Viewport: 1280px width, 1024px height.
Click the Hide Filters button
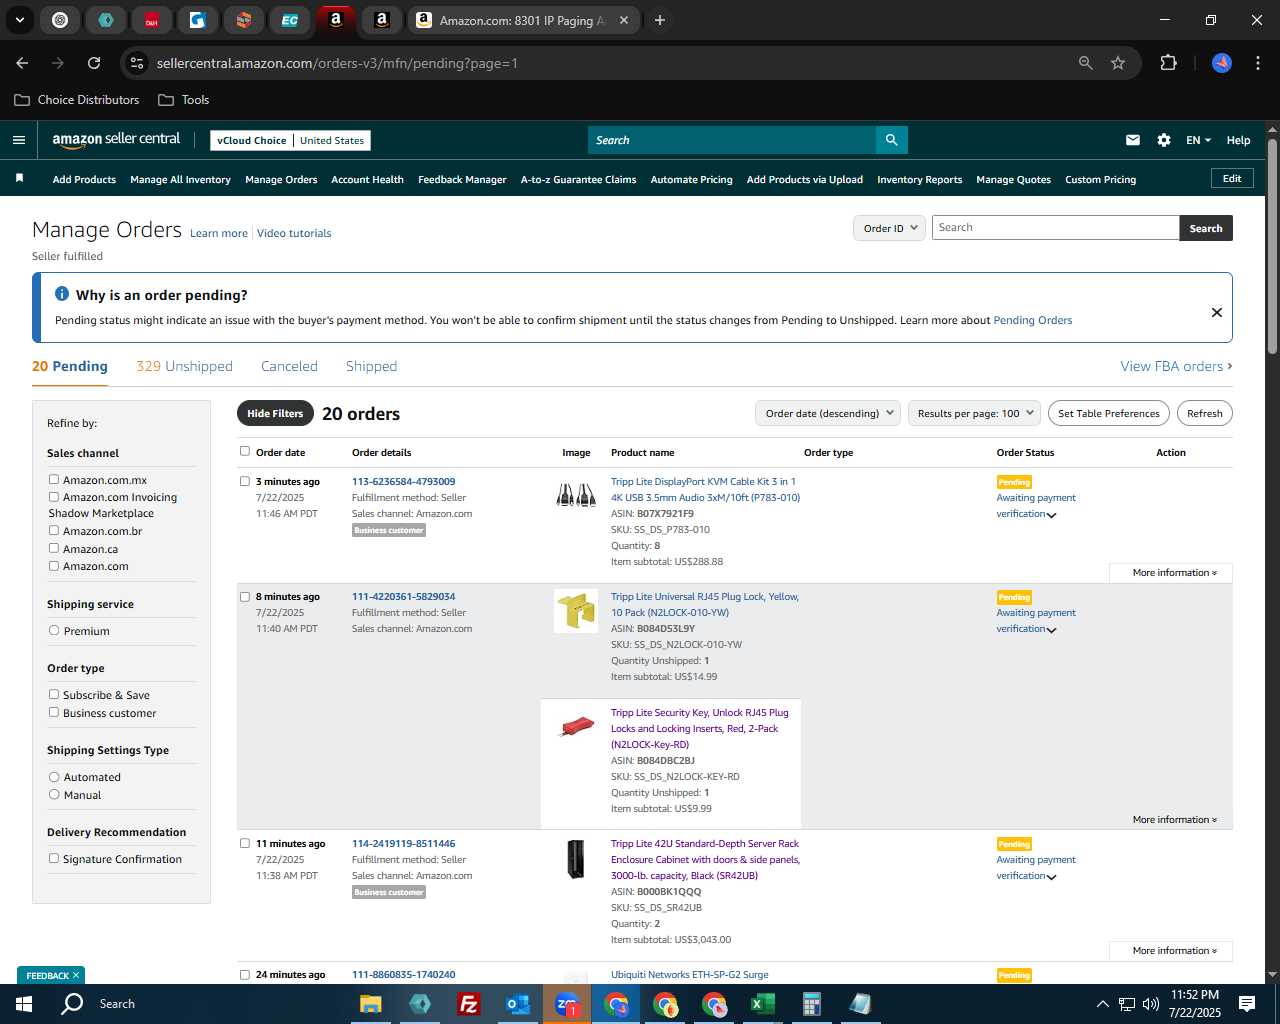click(275, 413)
